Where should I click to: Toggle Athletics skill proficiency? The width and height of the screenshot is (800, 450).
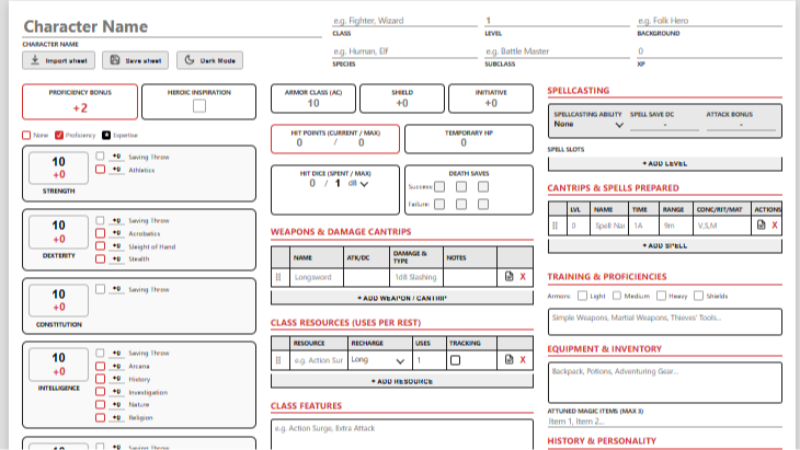tap(100, 169)
